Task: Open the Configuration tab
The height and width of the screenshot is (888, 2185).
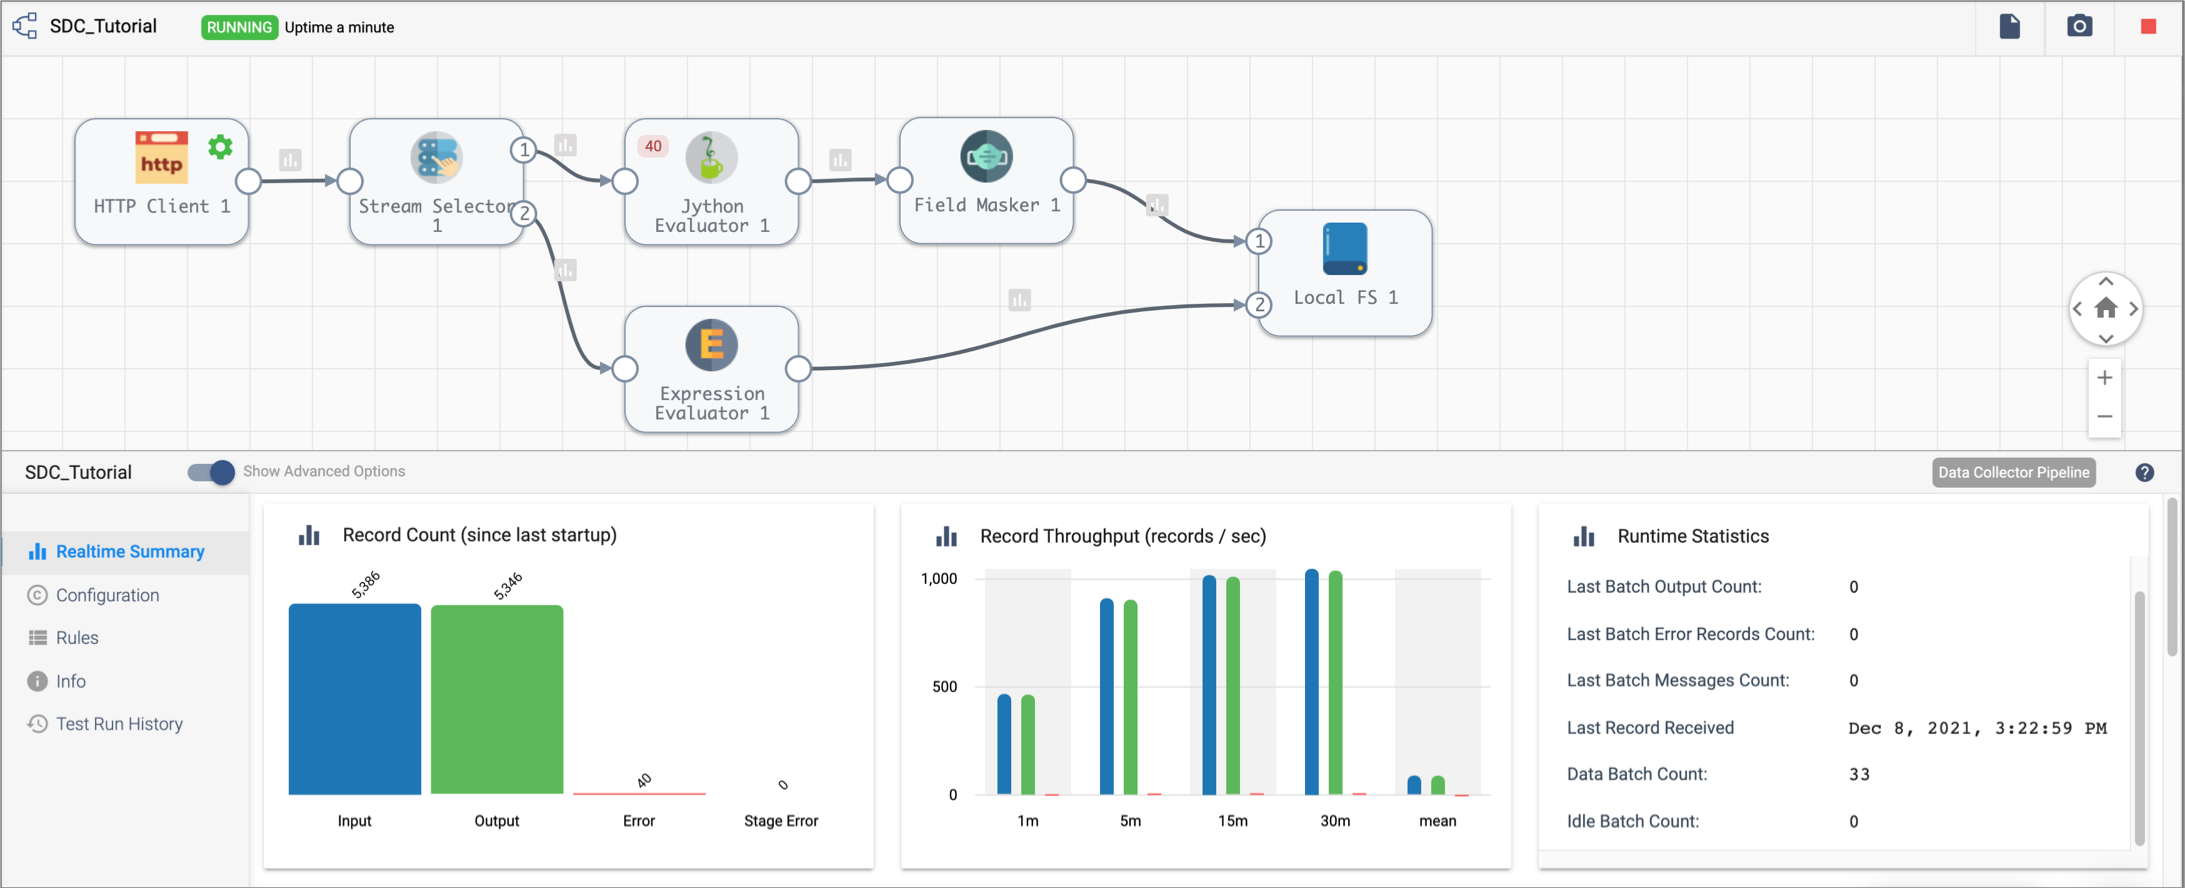Action: pyautogui.click(x=107, y=595)
